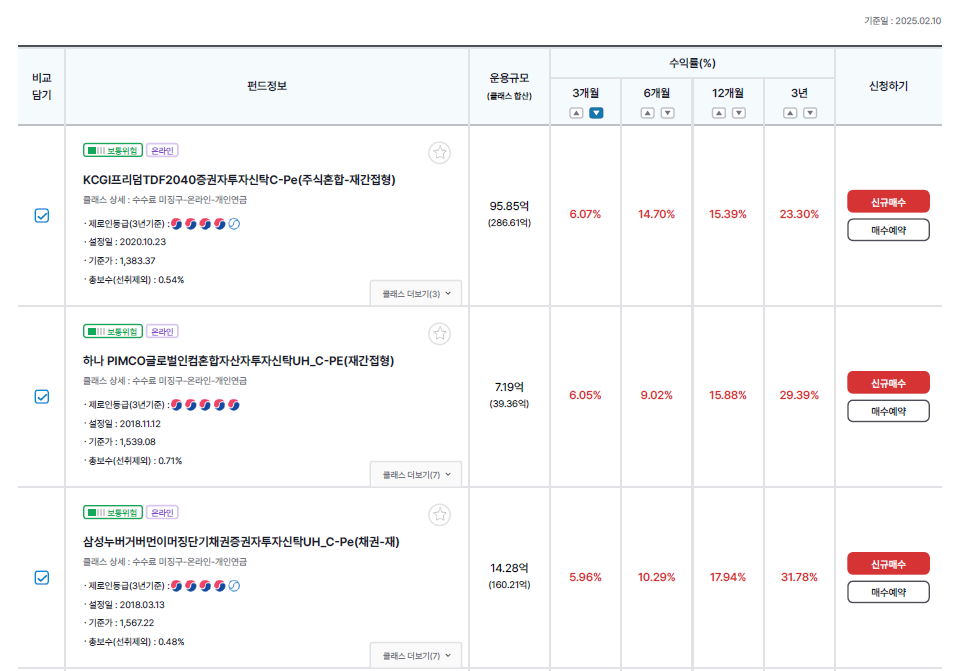Click 매수예약 for KCGI프리덤TDF2040

click(x=888, y=230)
